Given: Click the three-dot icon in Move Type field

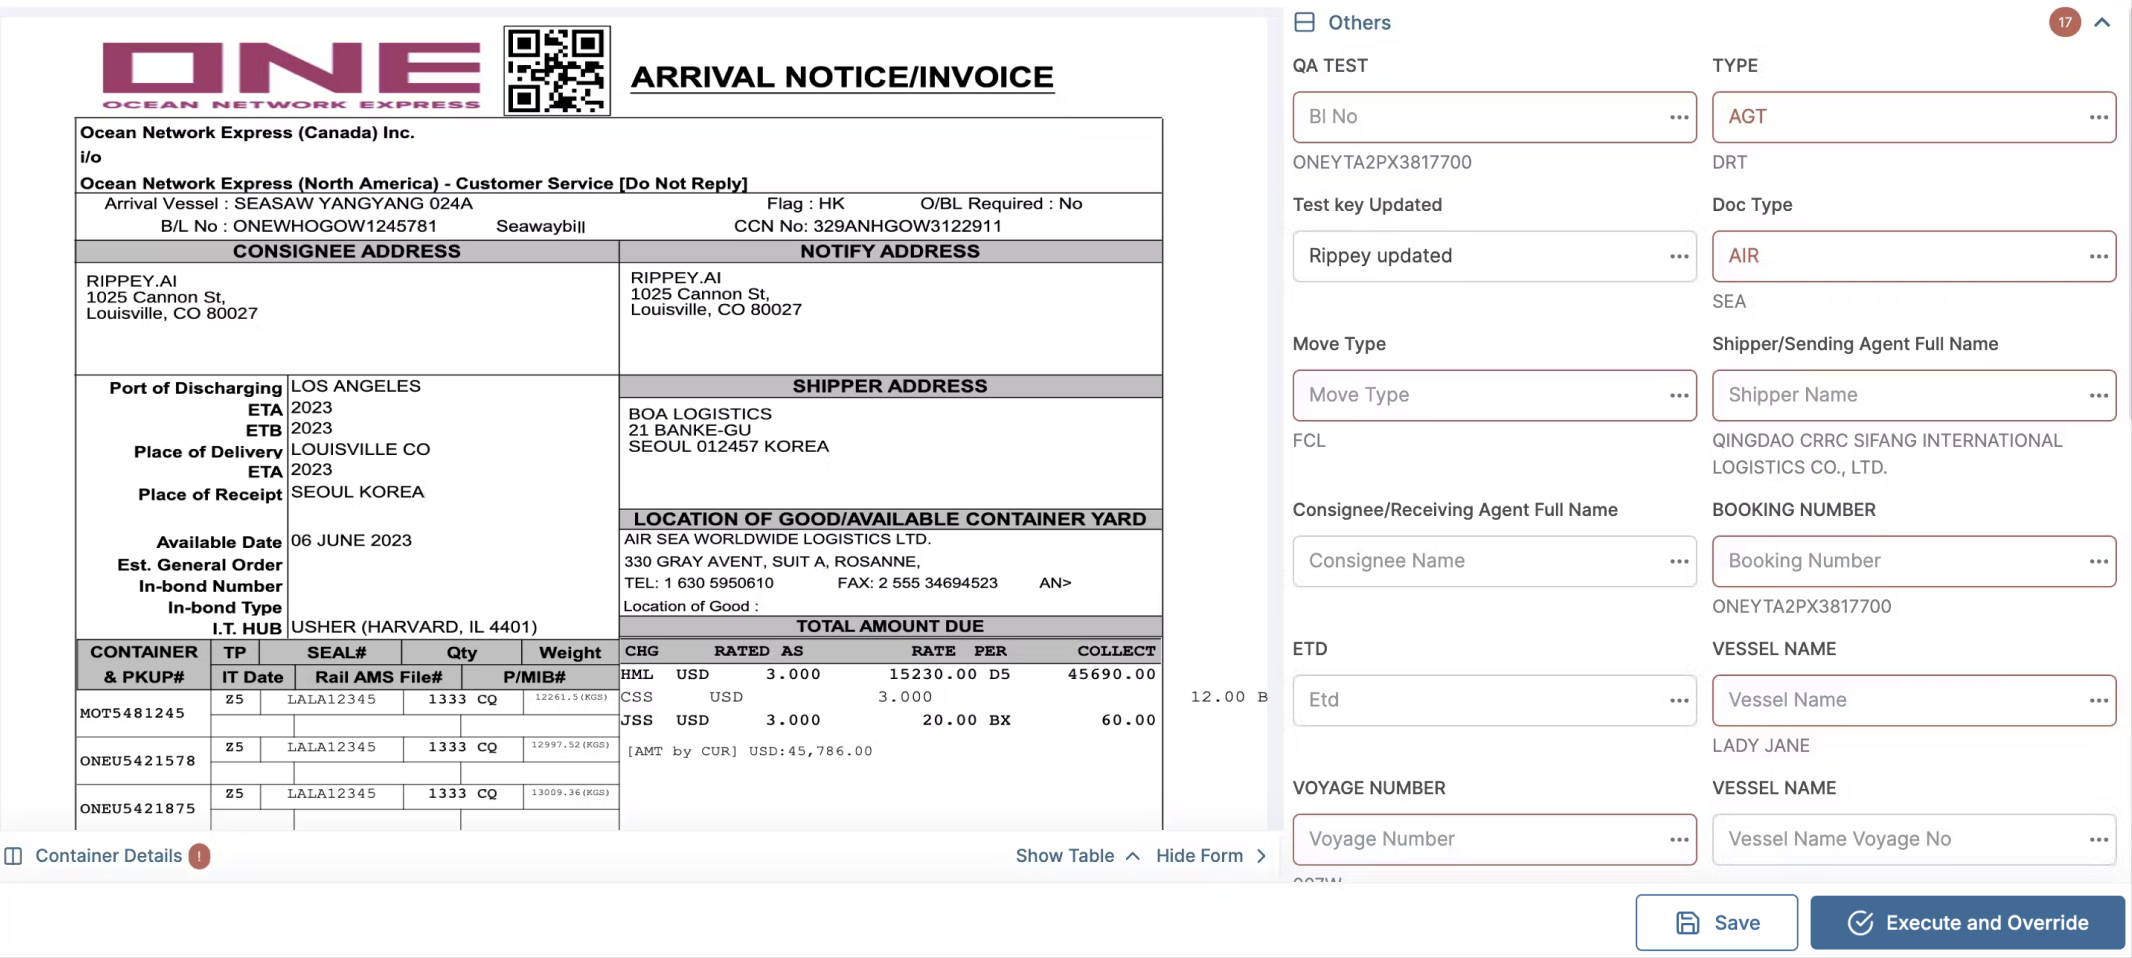Looking at the screenshot, I should (1678, 395).
